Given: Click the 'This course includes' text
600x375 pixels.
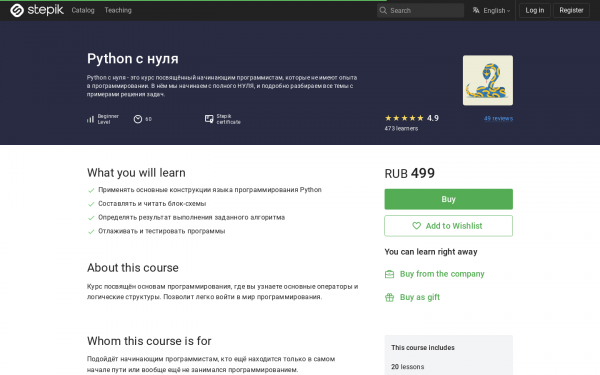Looking at the screenshot, I should pos(423,347).
